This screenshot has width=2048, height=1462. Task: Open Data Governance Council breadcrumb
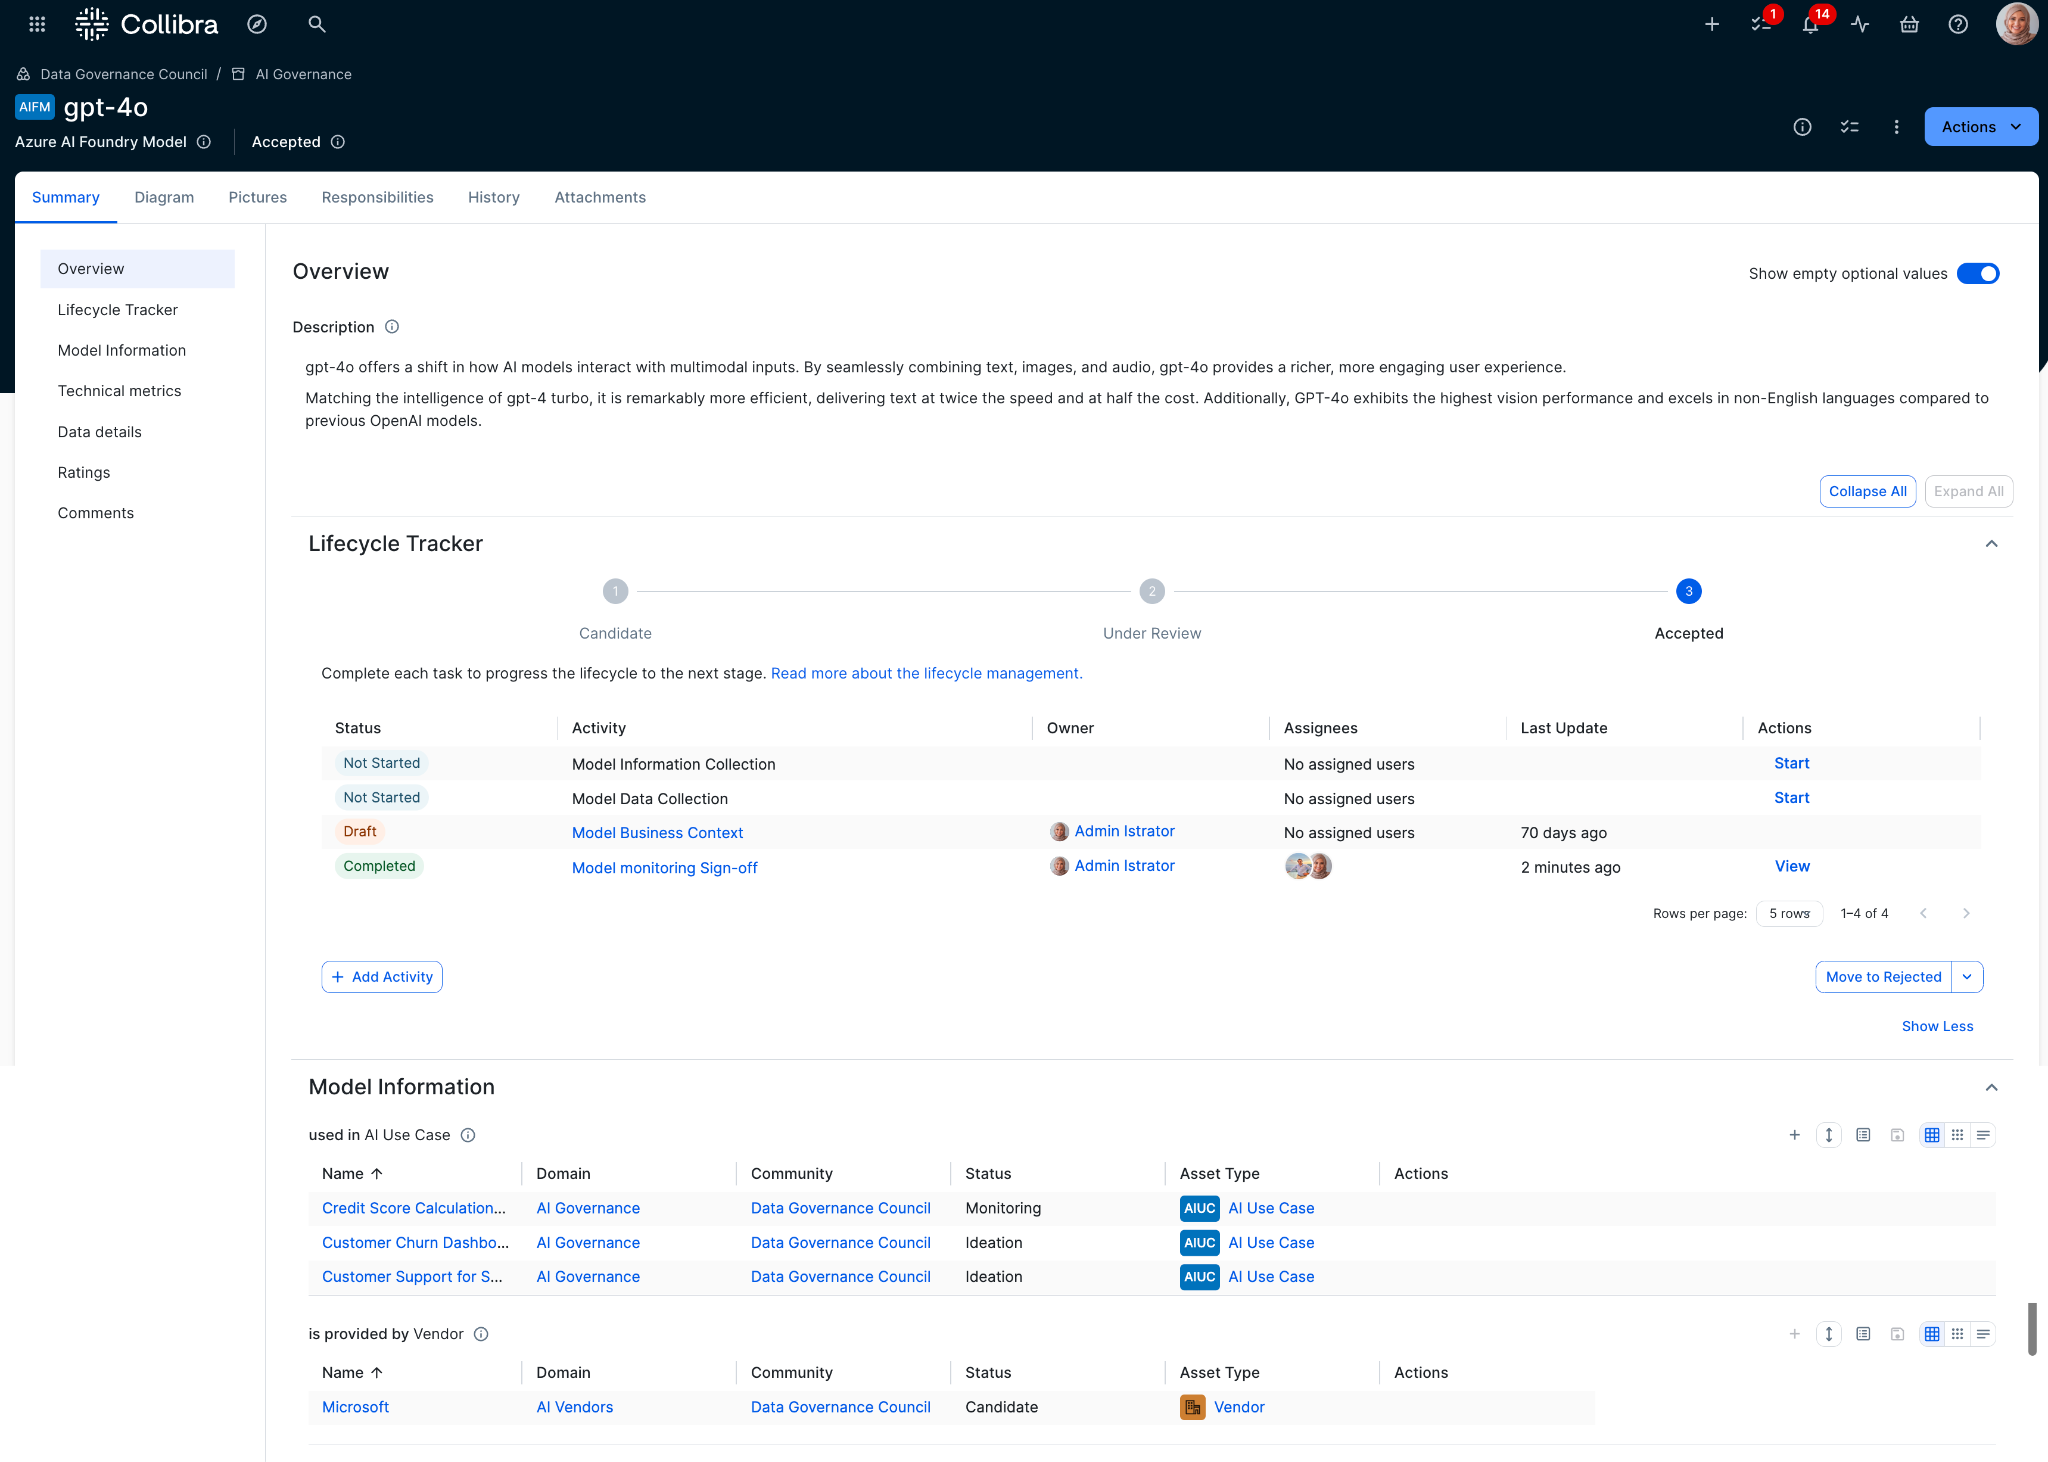(x=124, y=74)
